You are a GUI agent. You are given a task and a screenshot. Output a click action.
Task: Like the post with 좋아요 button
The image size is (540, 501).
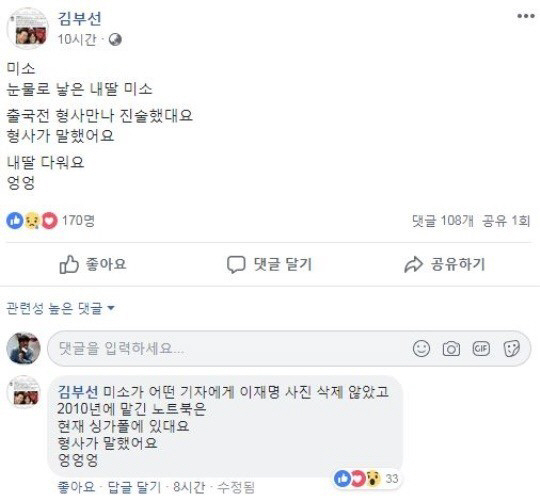(93, 264)
